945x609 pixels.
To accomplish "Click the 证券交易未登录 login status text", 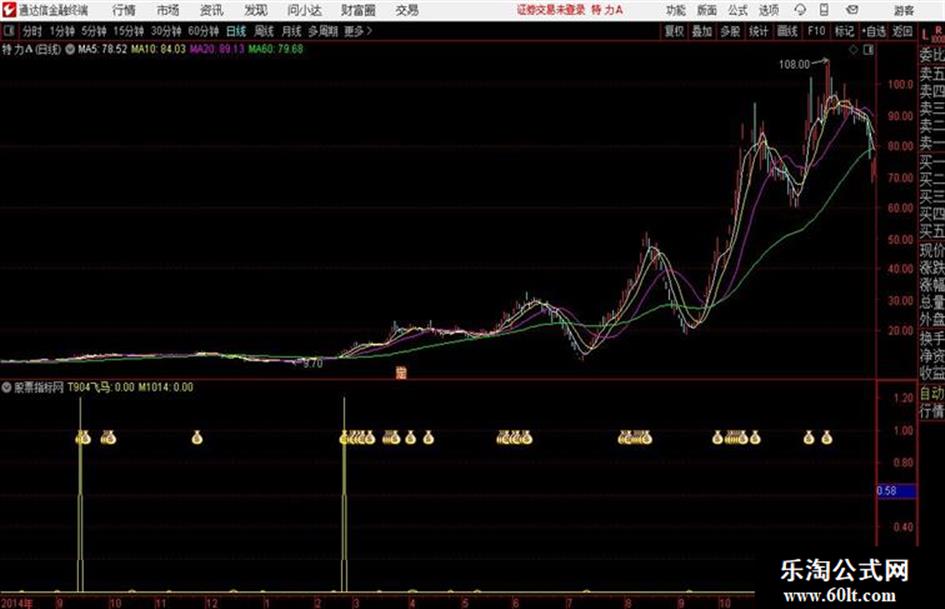I will 551,10.
